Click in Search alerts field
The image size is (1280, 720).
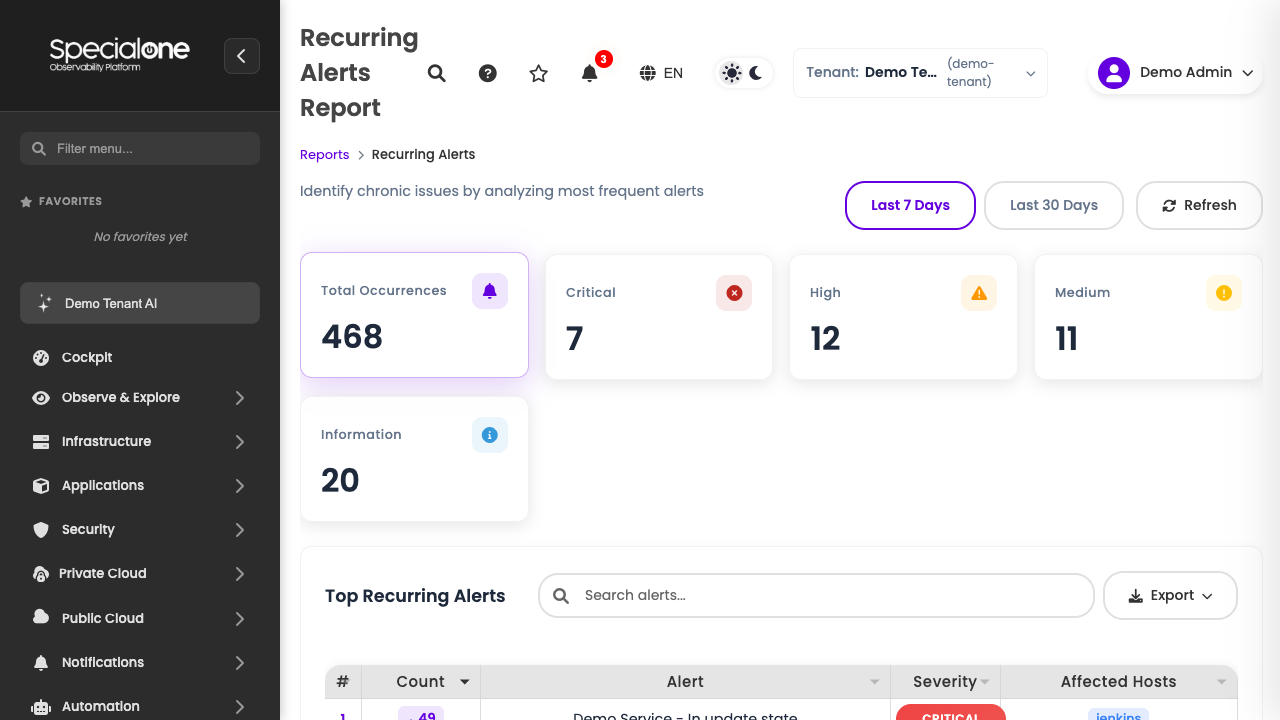[x=816, y=595]
